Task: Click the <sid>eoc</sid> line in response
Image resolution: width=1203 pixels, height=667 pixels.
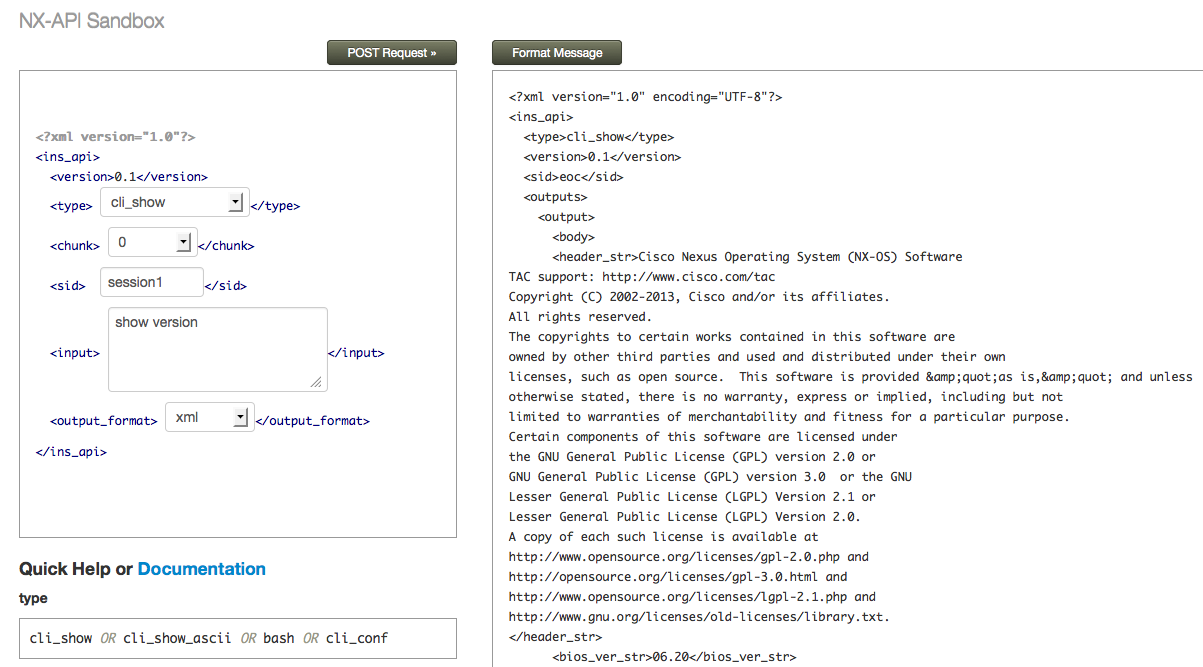Action: pos(574,177)
